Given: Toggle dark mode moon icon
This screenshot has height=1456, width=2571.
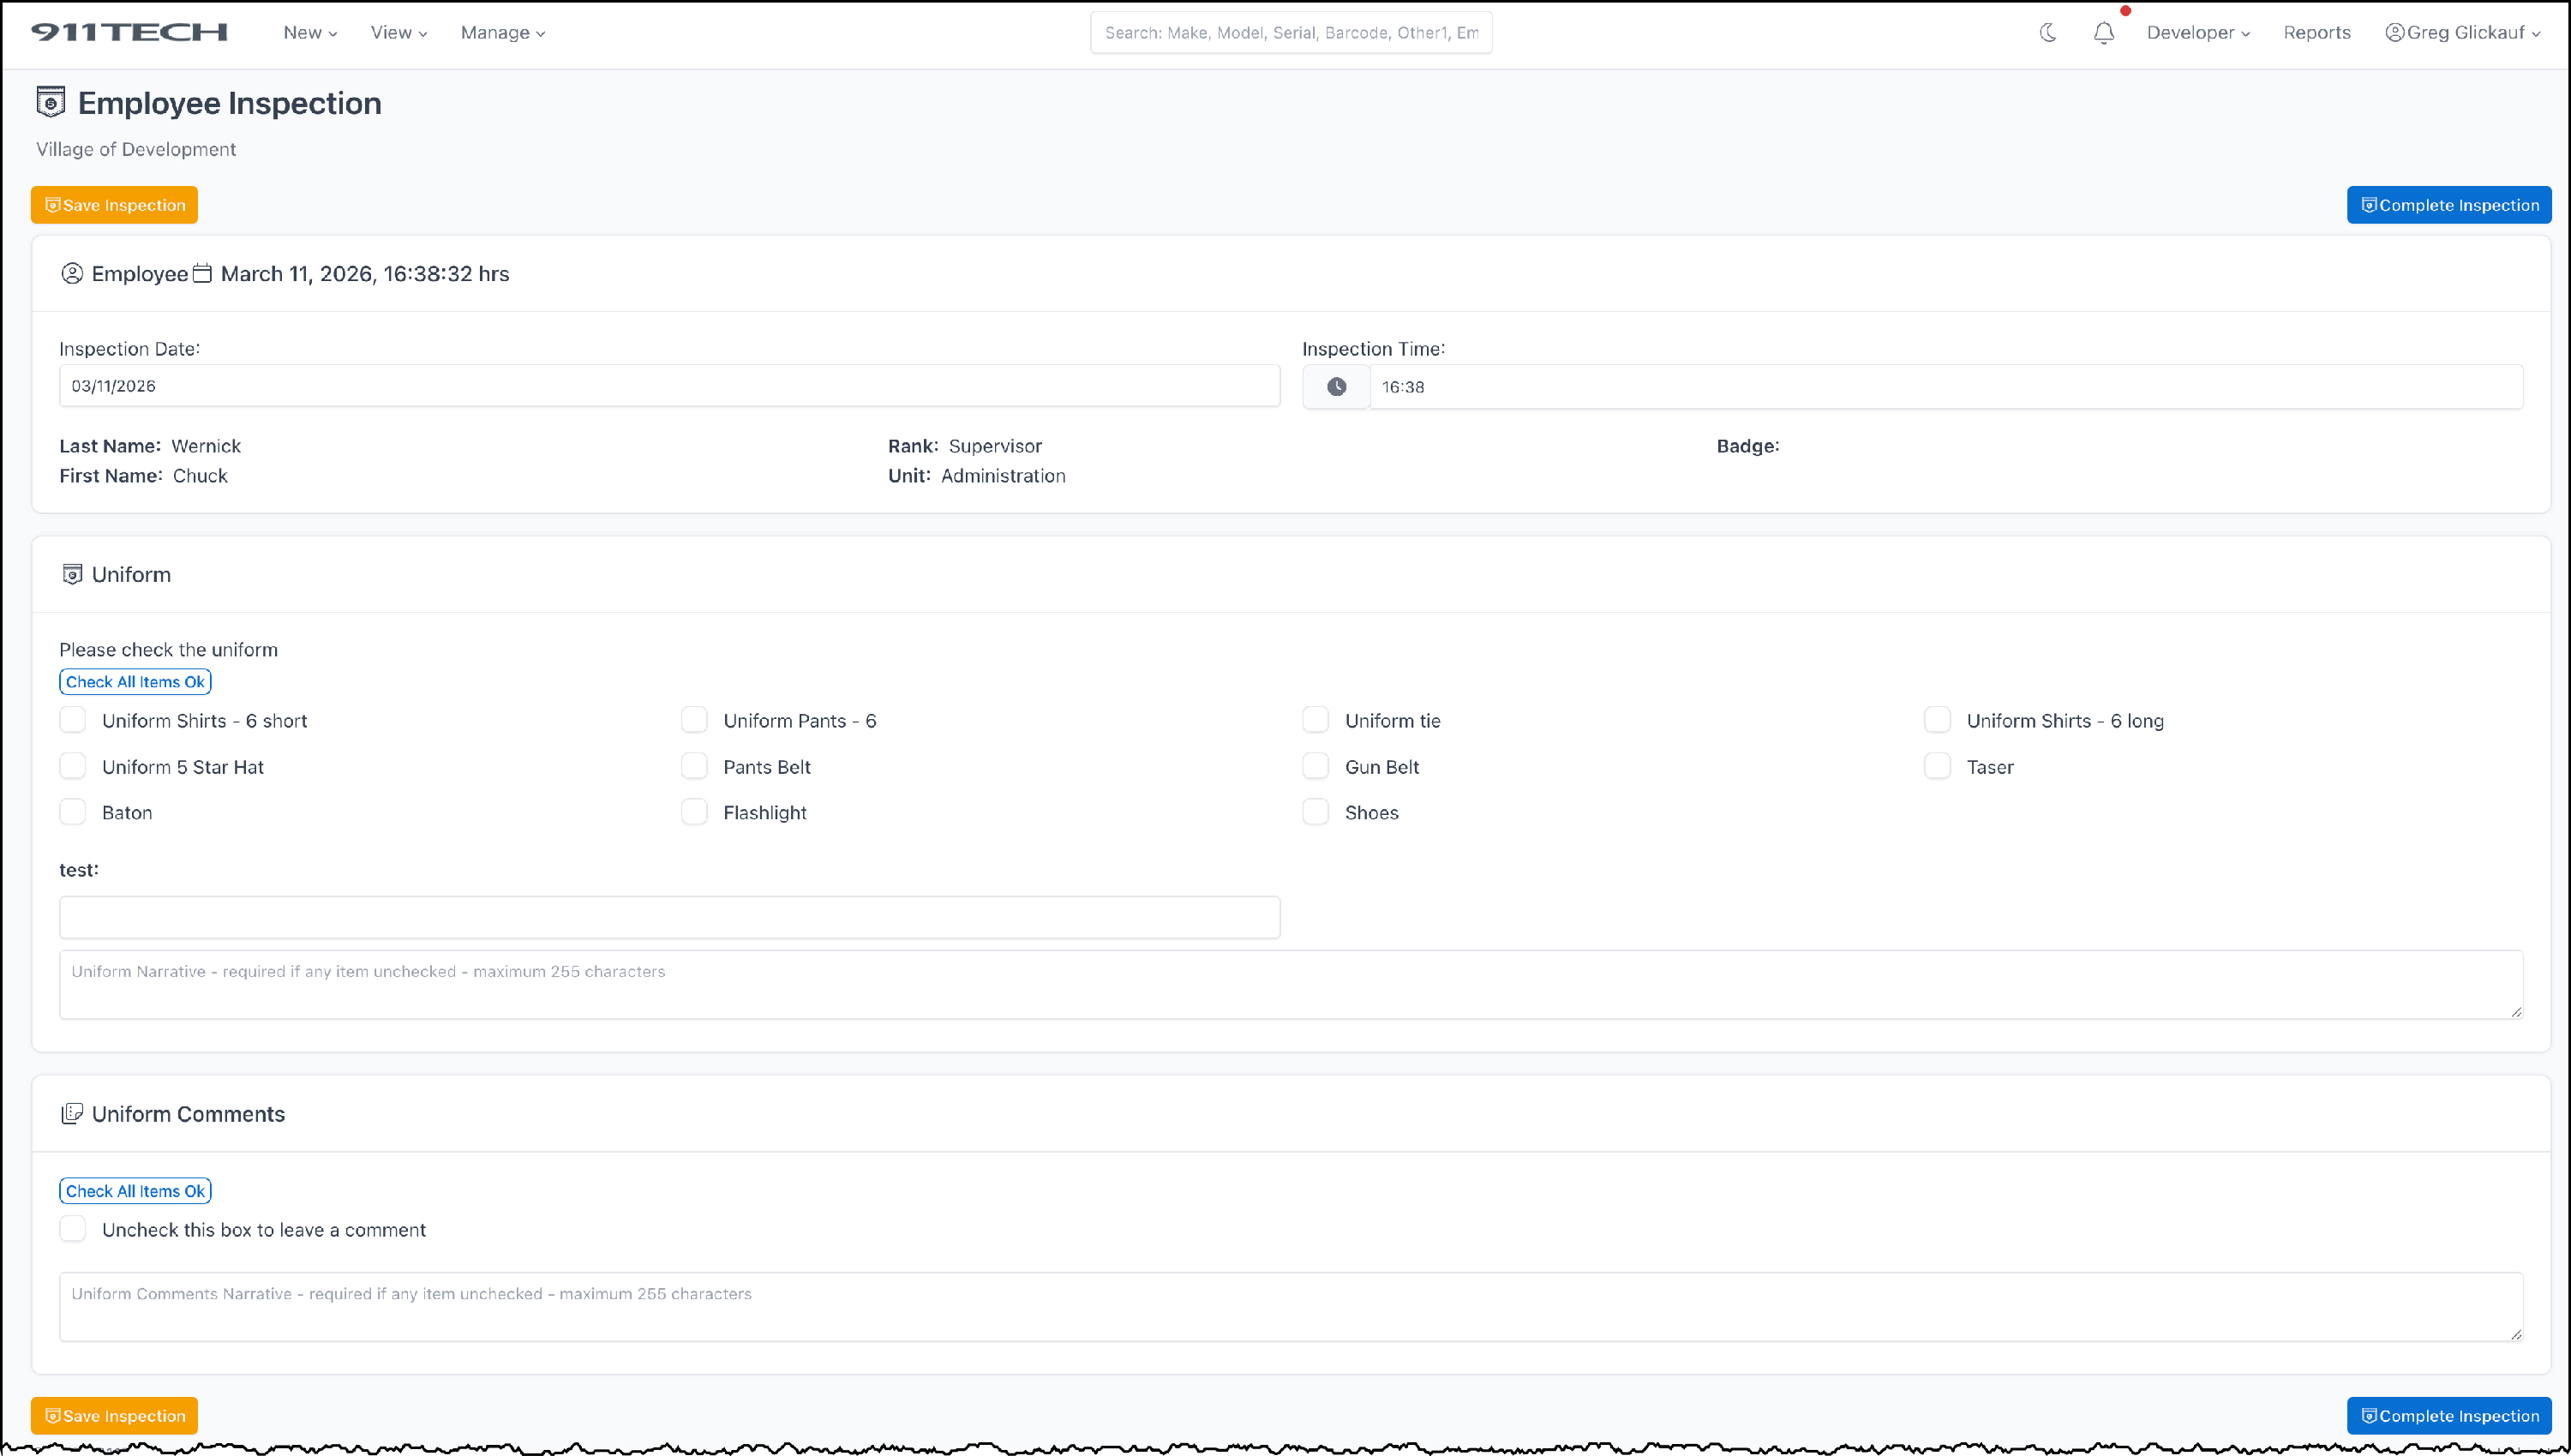Looking at the screenshot, I should (2047, 33).
